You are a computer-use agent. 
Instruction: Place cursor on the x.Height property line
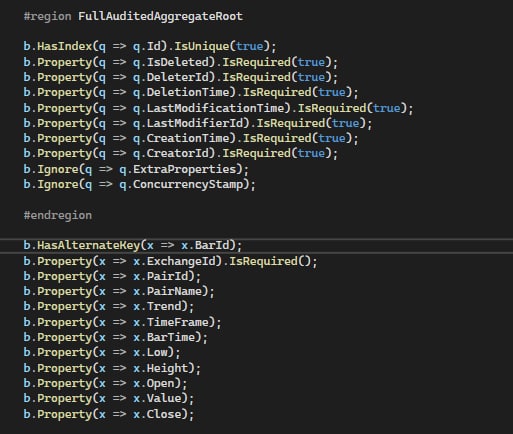pos(112,368)
